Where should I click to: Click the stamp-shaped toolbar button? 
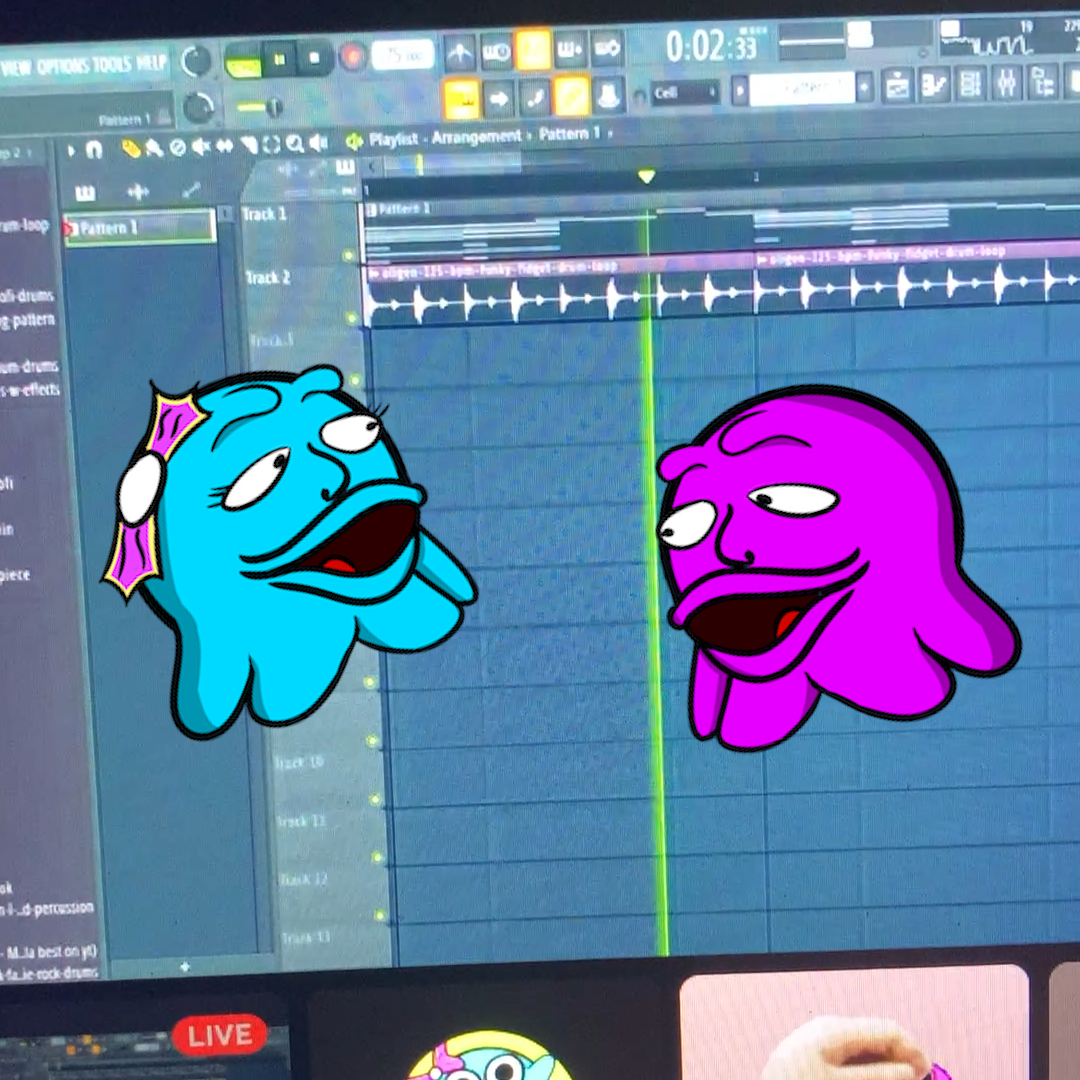[609, 95]
